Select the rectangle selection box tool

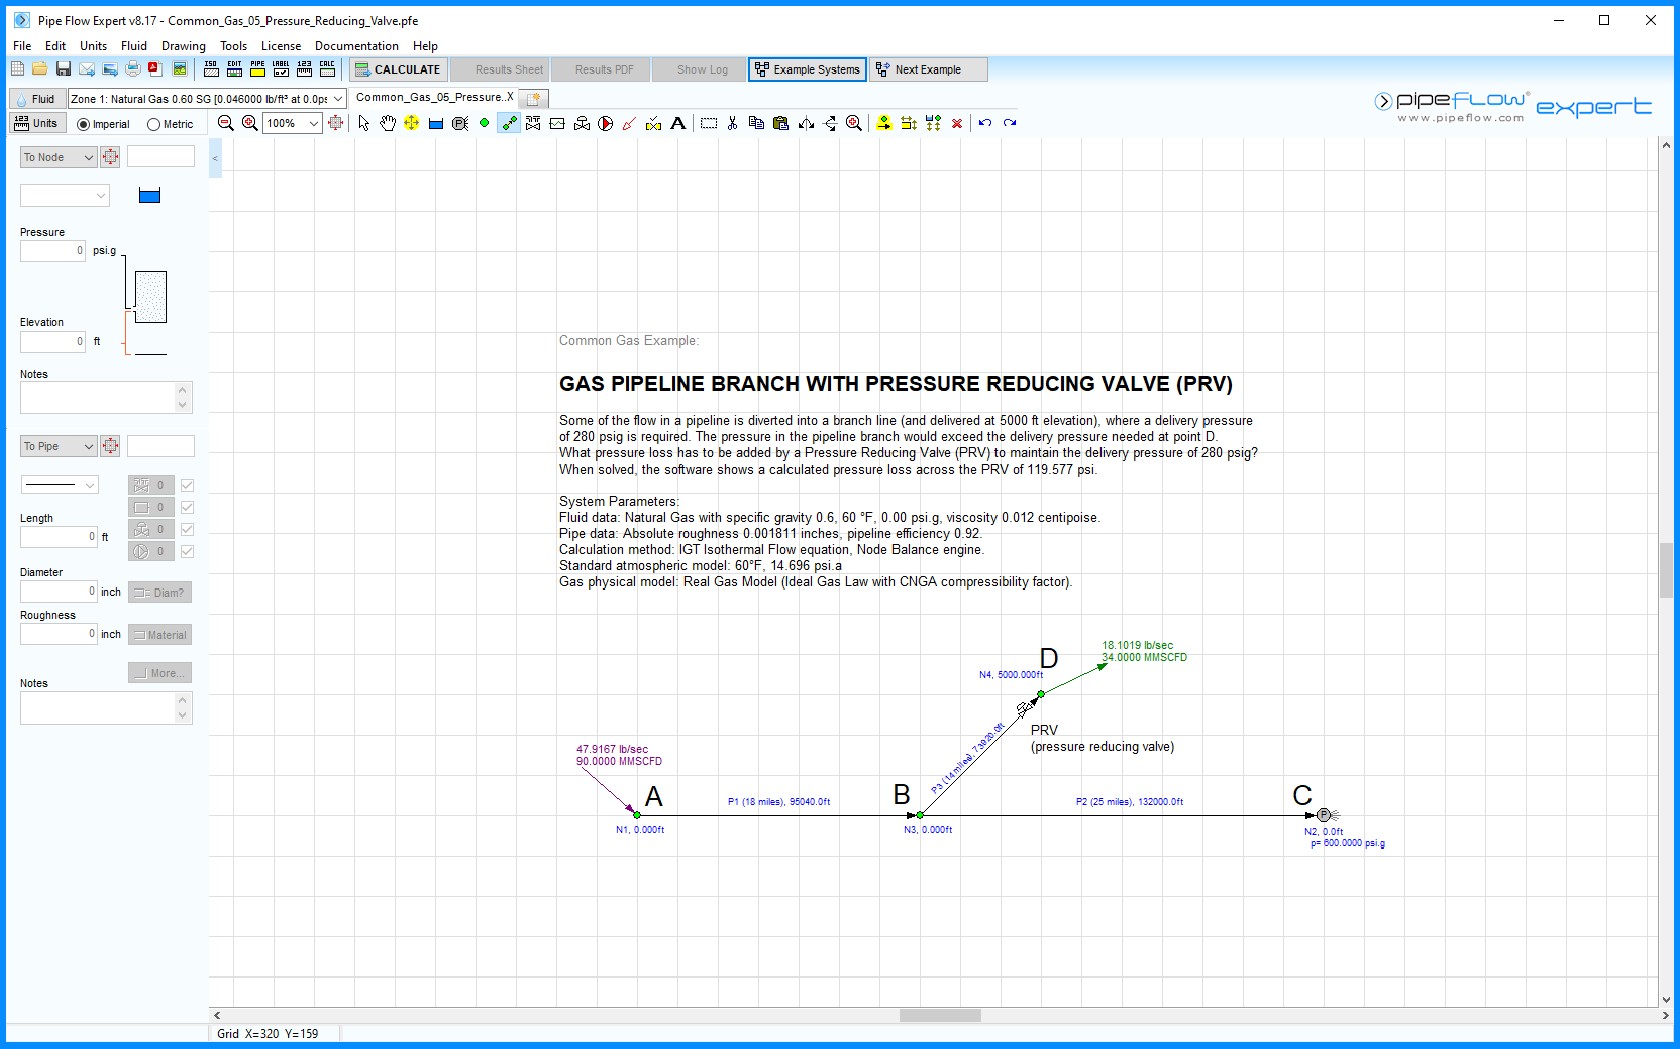pyautogui.click(x=708, y=123)
